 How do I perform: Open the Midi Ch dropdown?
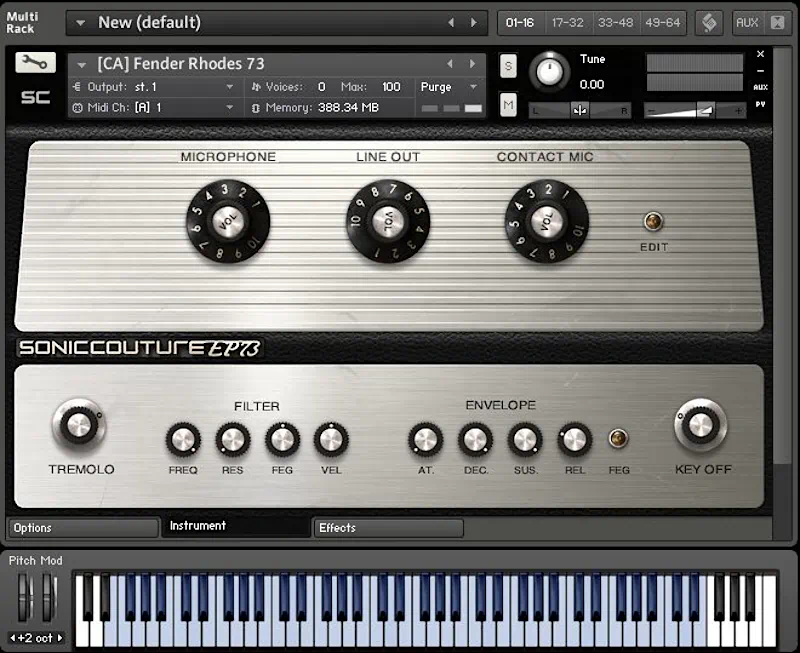click(230, 108)
